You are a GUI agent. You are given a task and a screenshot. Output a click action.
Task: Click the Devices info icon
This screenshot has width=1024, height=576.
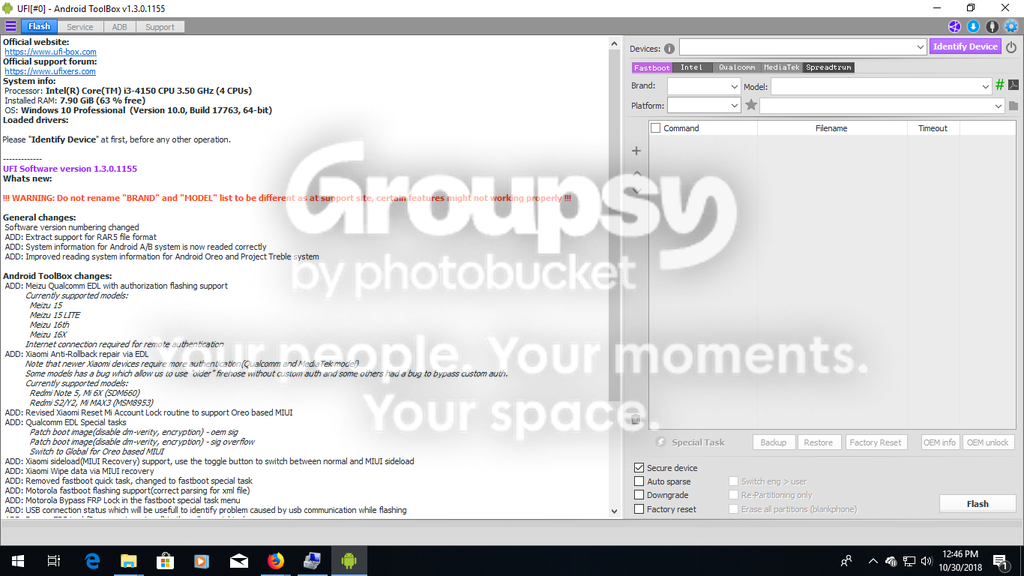tap(669, 48)
